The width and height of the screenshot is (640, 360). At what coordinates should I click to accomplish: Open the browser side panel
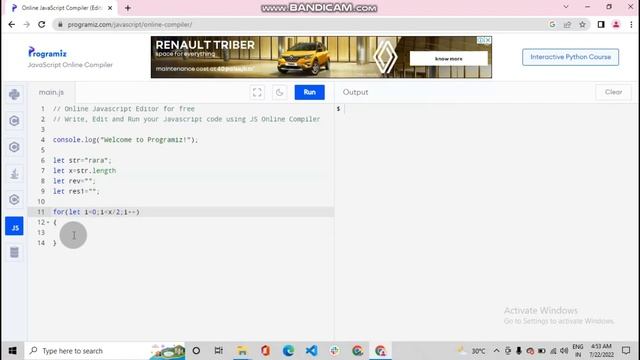click(x=601, y=24)
